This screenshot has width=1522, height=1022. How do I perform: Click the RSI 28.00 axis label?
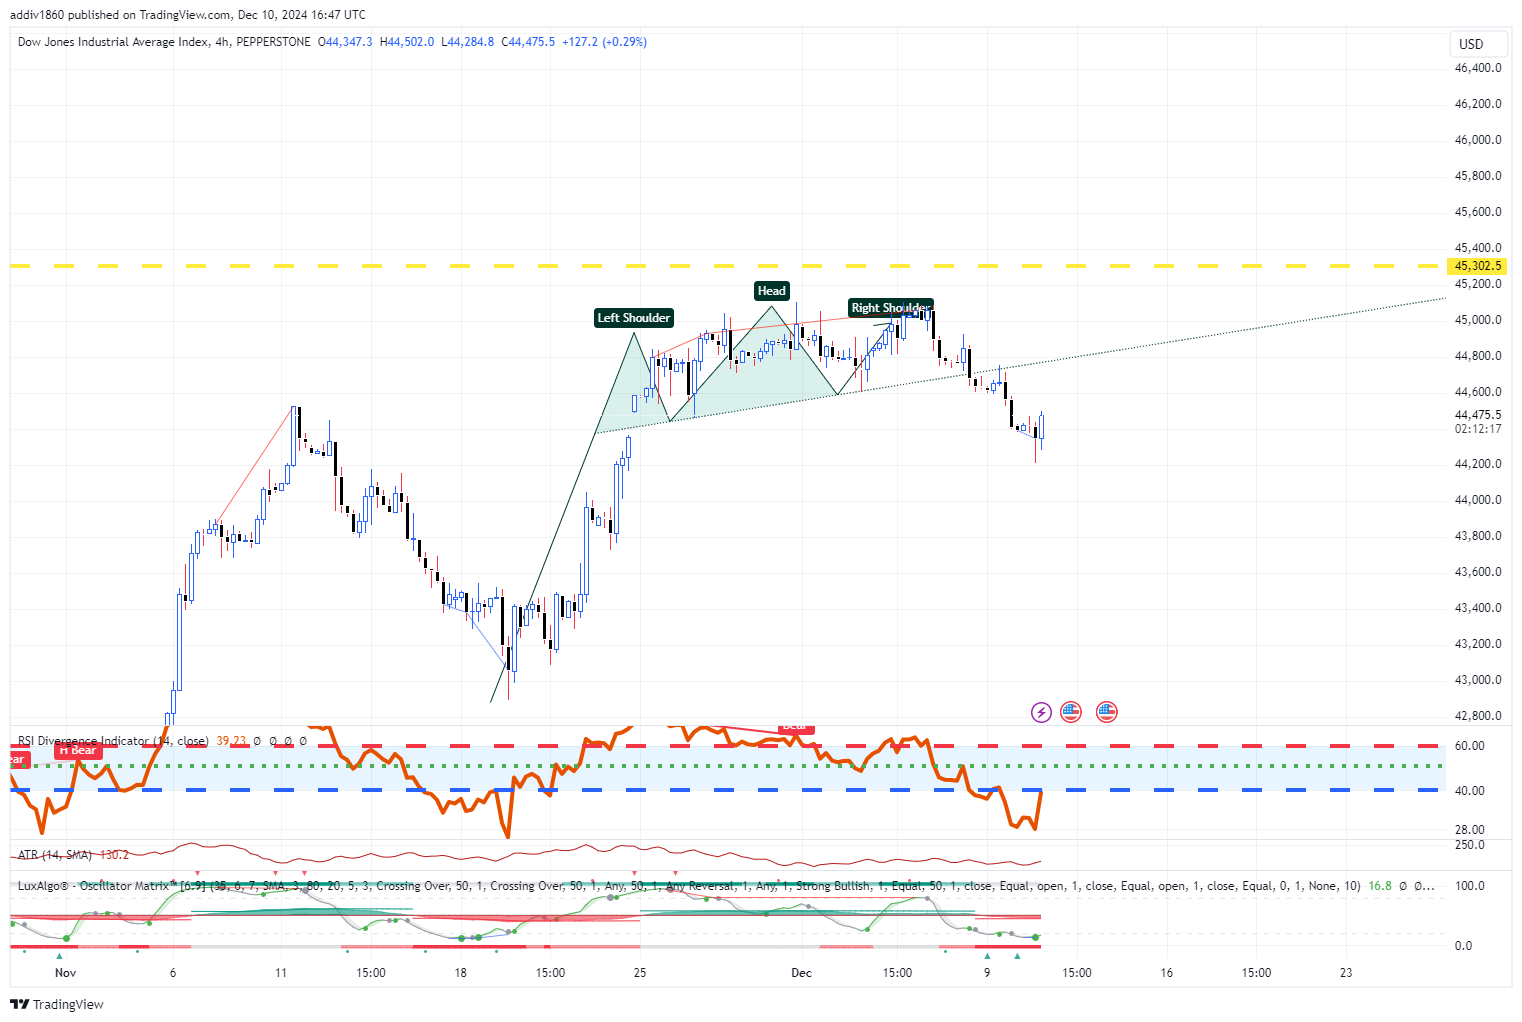click(x=1469, y=830)
